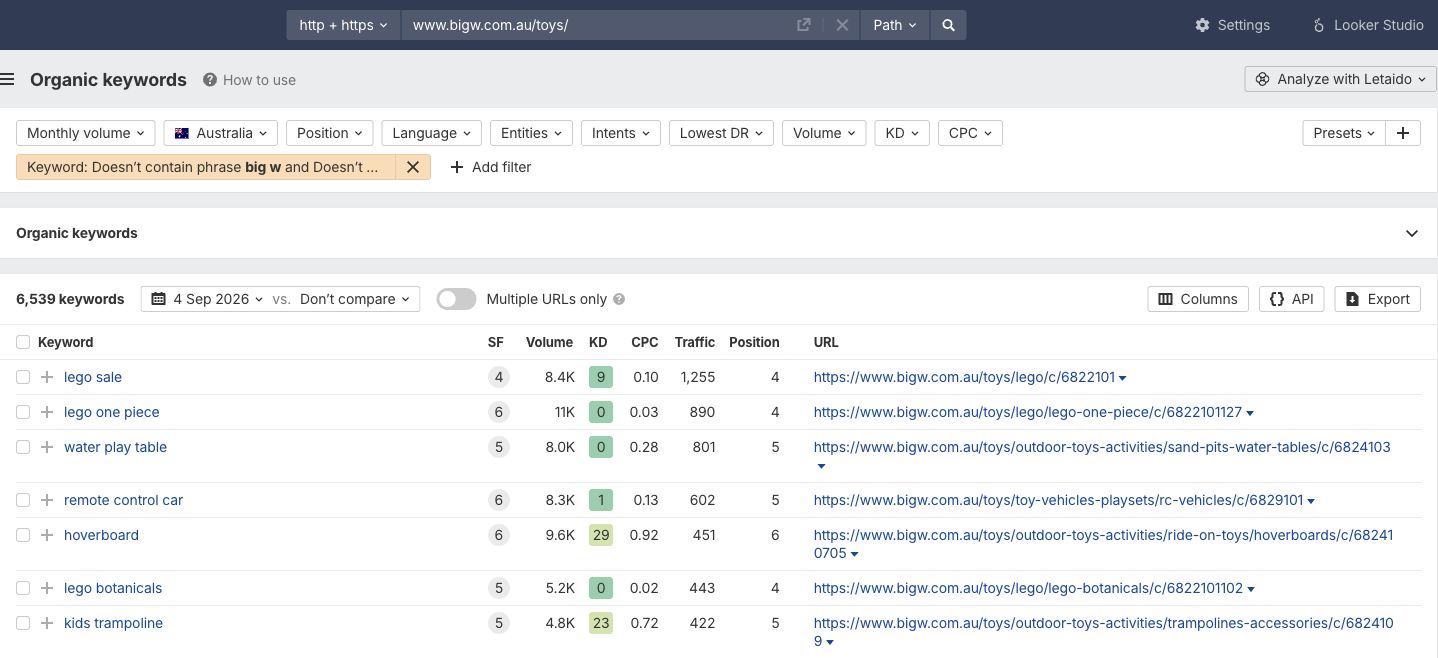Add lego one piece to keyword list
The image size is (1438, 658).
click(47, 412)
